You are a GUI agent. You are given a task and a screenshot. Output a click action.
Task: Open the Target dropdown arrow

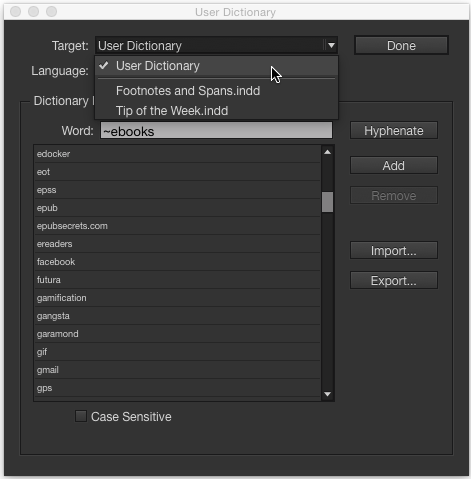(331, 45)
